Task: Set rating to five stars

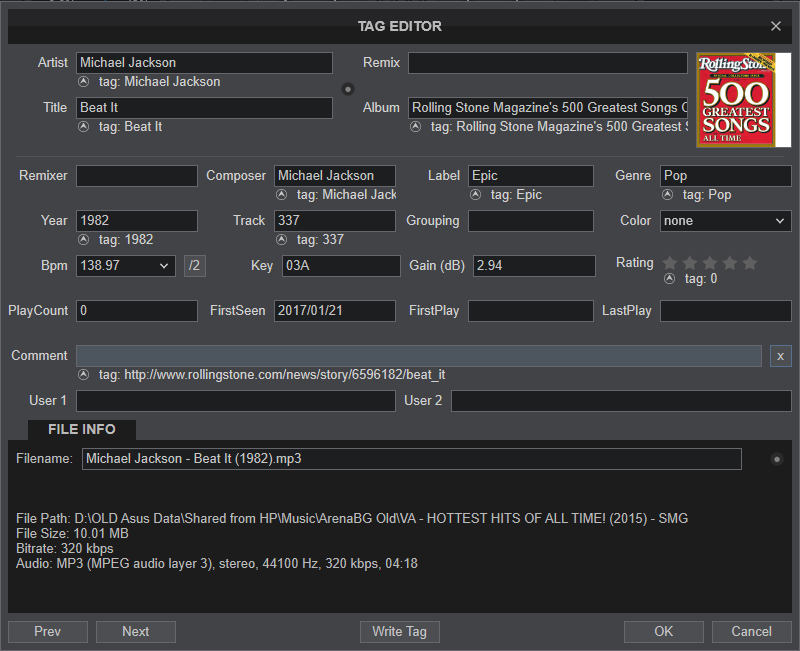Action: [x=749, y=263]
